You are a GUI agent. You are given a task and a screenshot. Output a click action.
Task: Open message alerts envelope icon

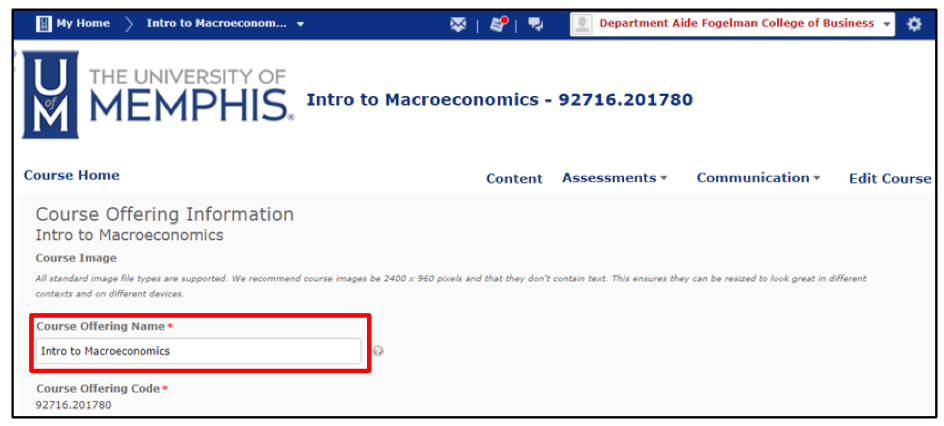pyautogui.click(x=458, y=25)
